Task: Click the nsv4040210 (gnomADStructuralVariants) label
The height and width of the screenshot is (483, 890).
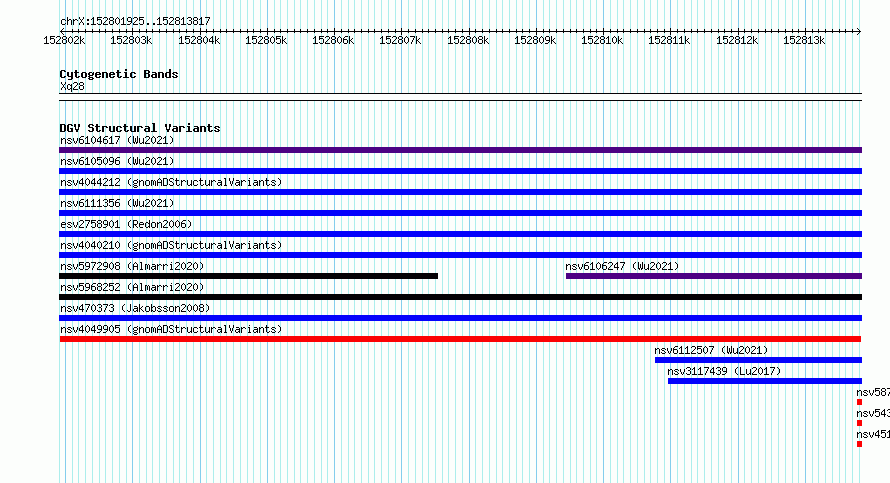Action: tap(171, 245)
